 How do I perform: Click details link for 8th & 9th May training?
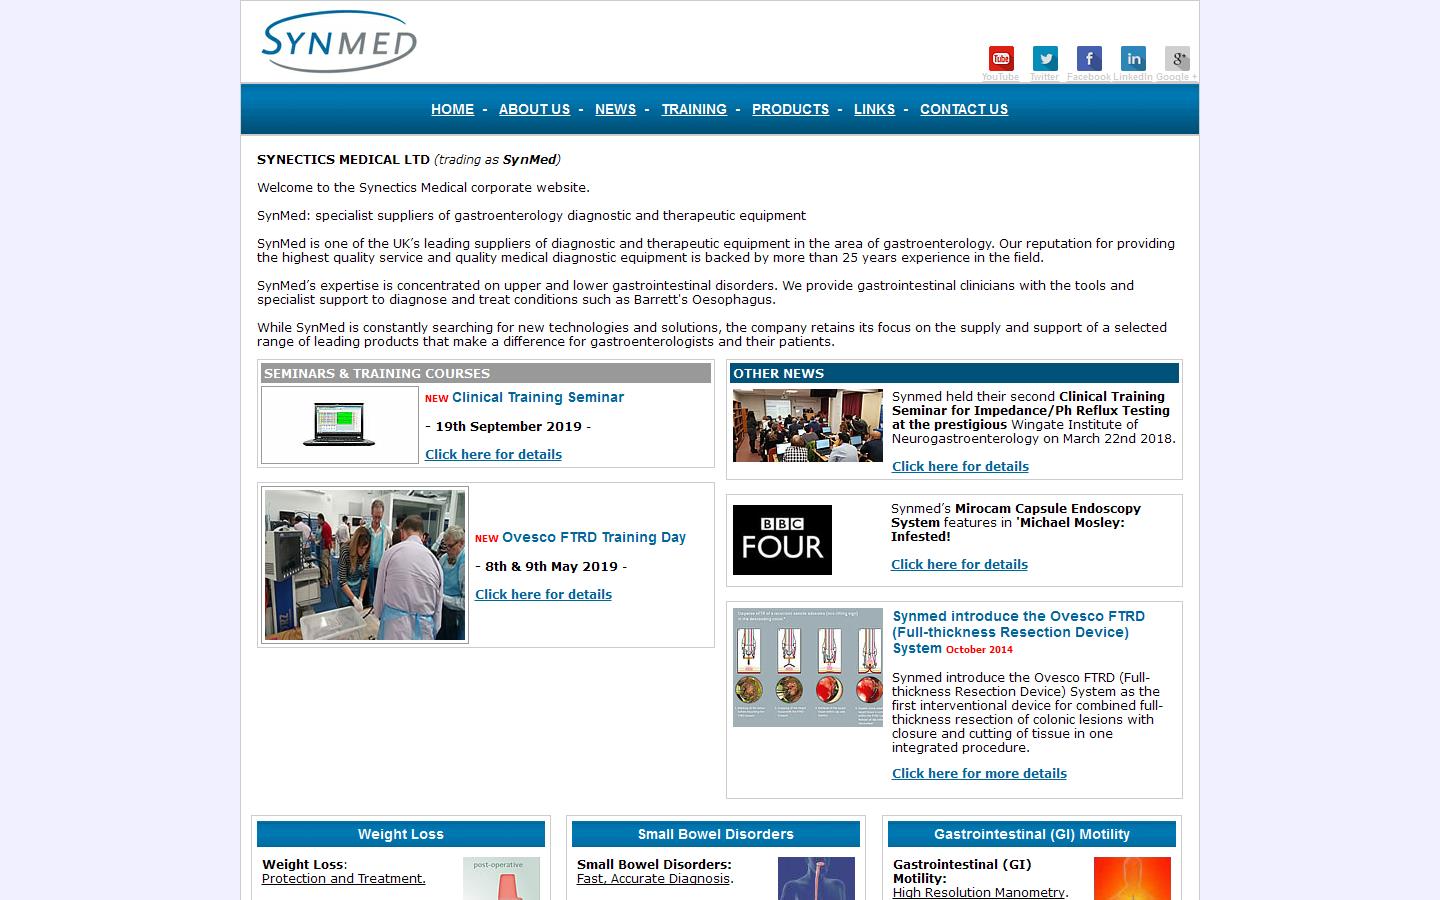(543, 594)
